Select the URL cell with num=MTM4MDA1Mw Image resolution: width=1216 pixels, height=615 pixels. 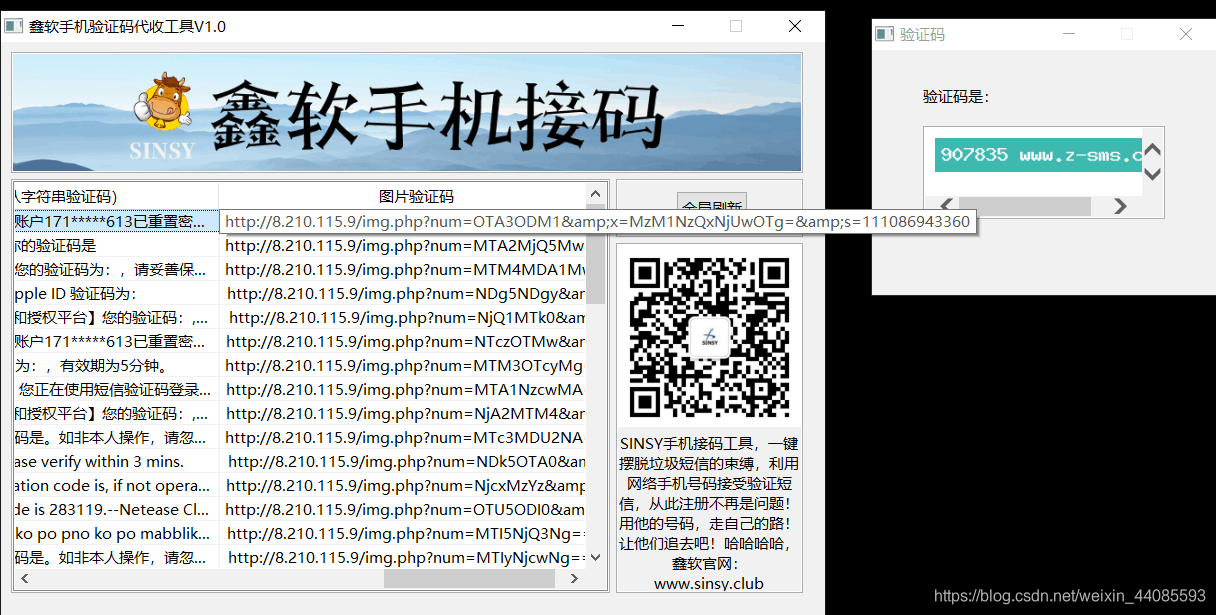click(x=402, y=269)
